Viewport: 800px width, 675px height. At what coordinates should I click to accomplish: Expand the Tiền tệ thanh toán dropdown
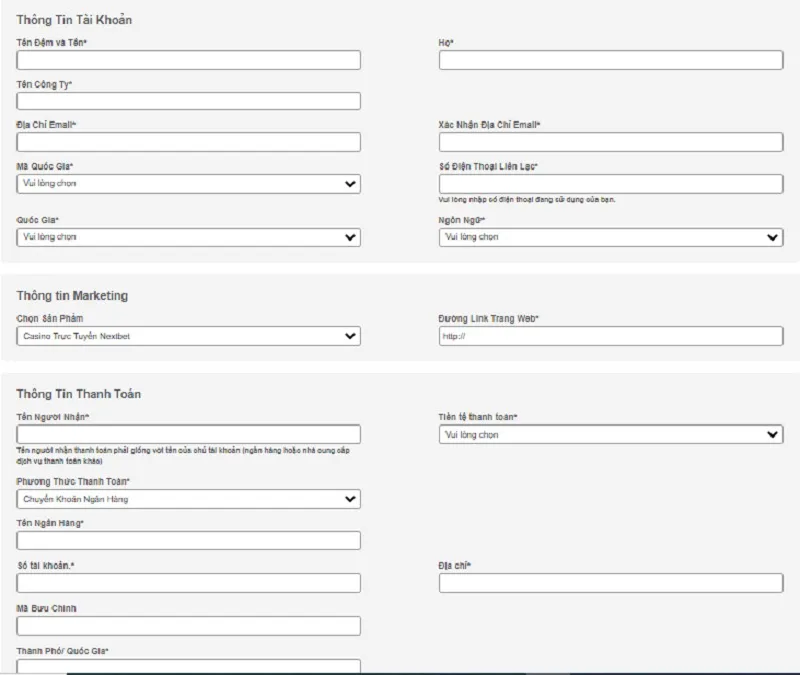[610, 434]
